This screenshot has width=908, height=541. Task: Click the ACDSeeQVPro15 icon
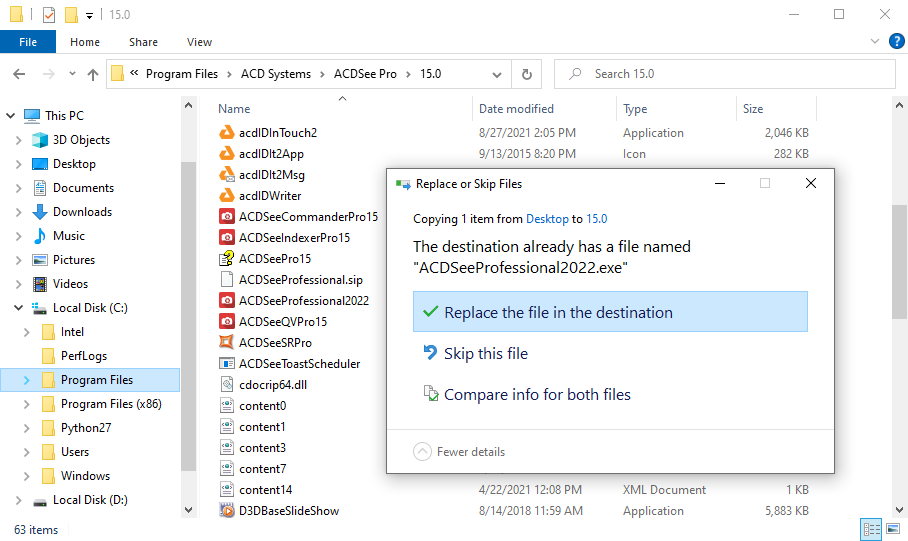[x=226, y=321]
